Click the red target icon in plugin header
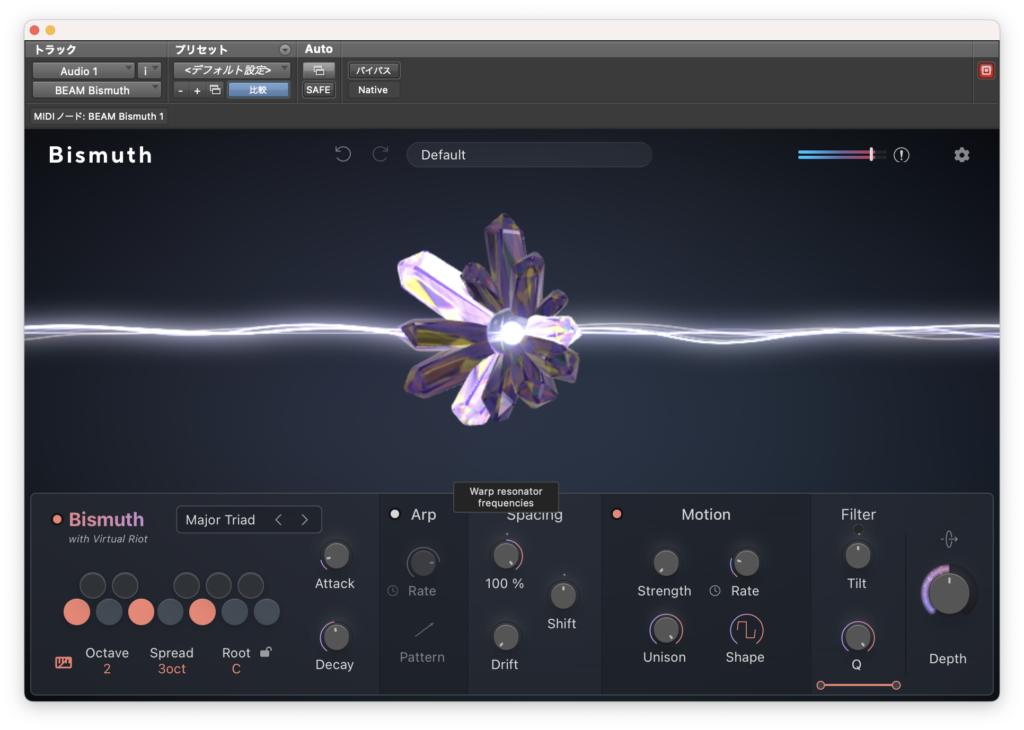 tap(986, 71)
